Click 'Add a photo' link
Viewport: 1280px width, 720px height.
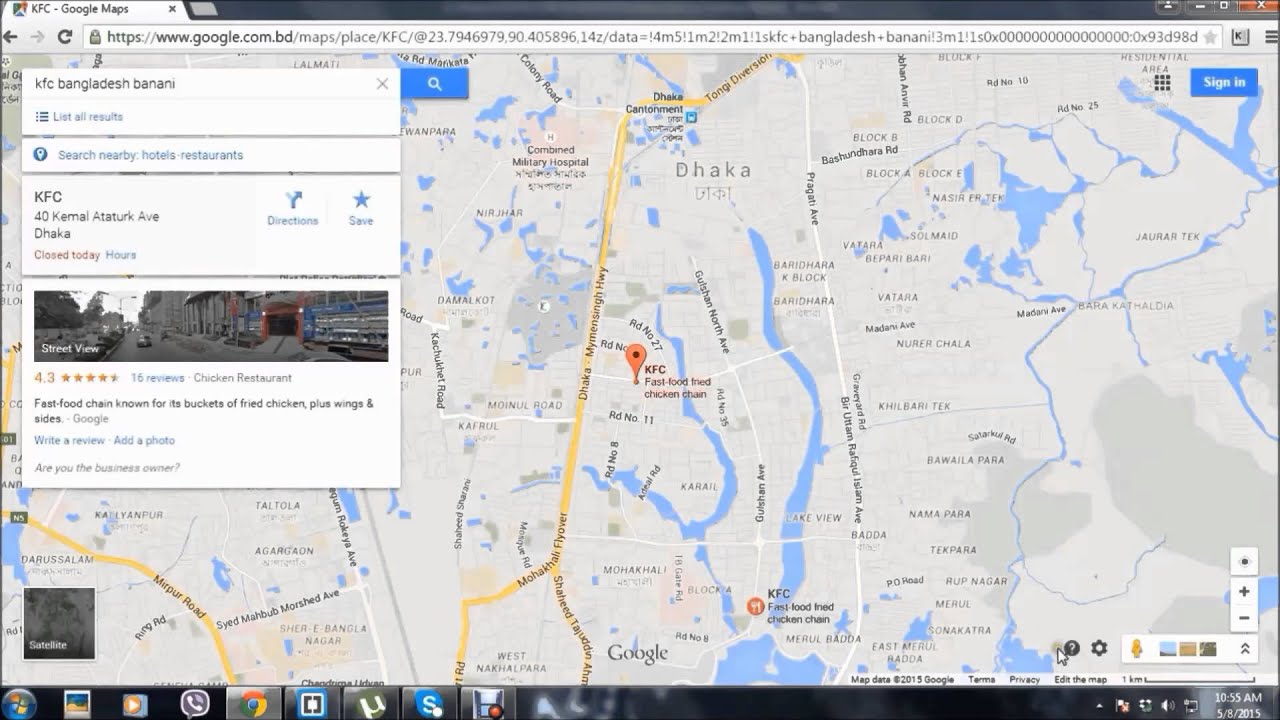(x=144, y=440)
